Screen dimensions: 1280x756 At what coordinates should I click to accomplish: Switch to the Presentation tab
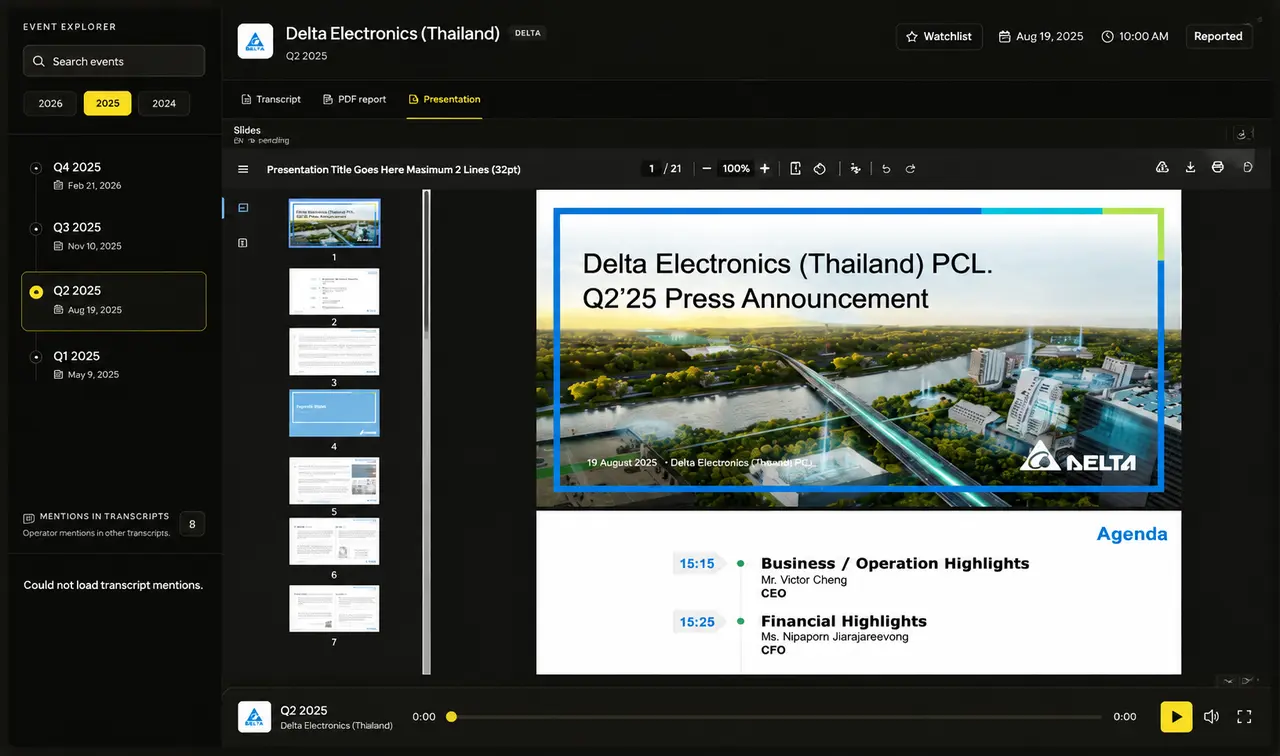444,99
